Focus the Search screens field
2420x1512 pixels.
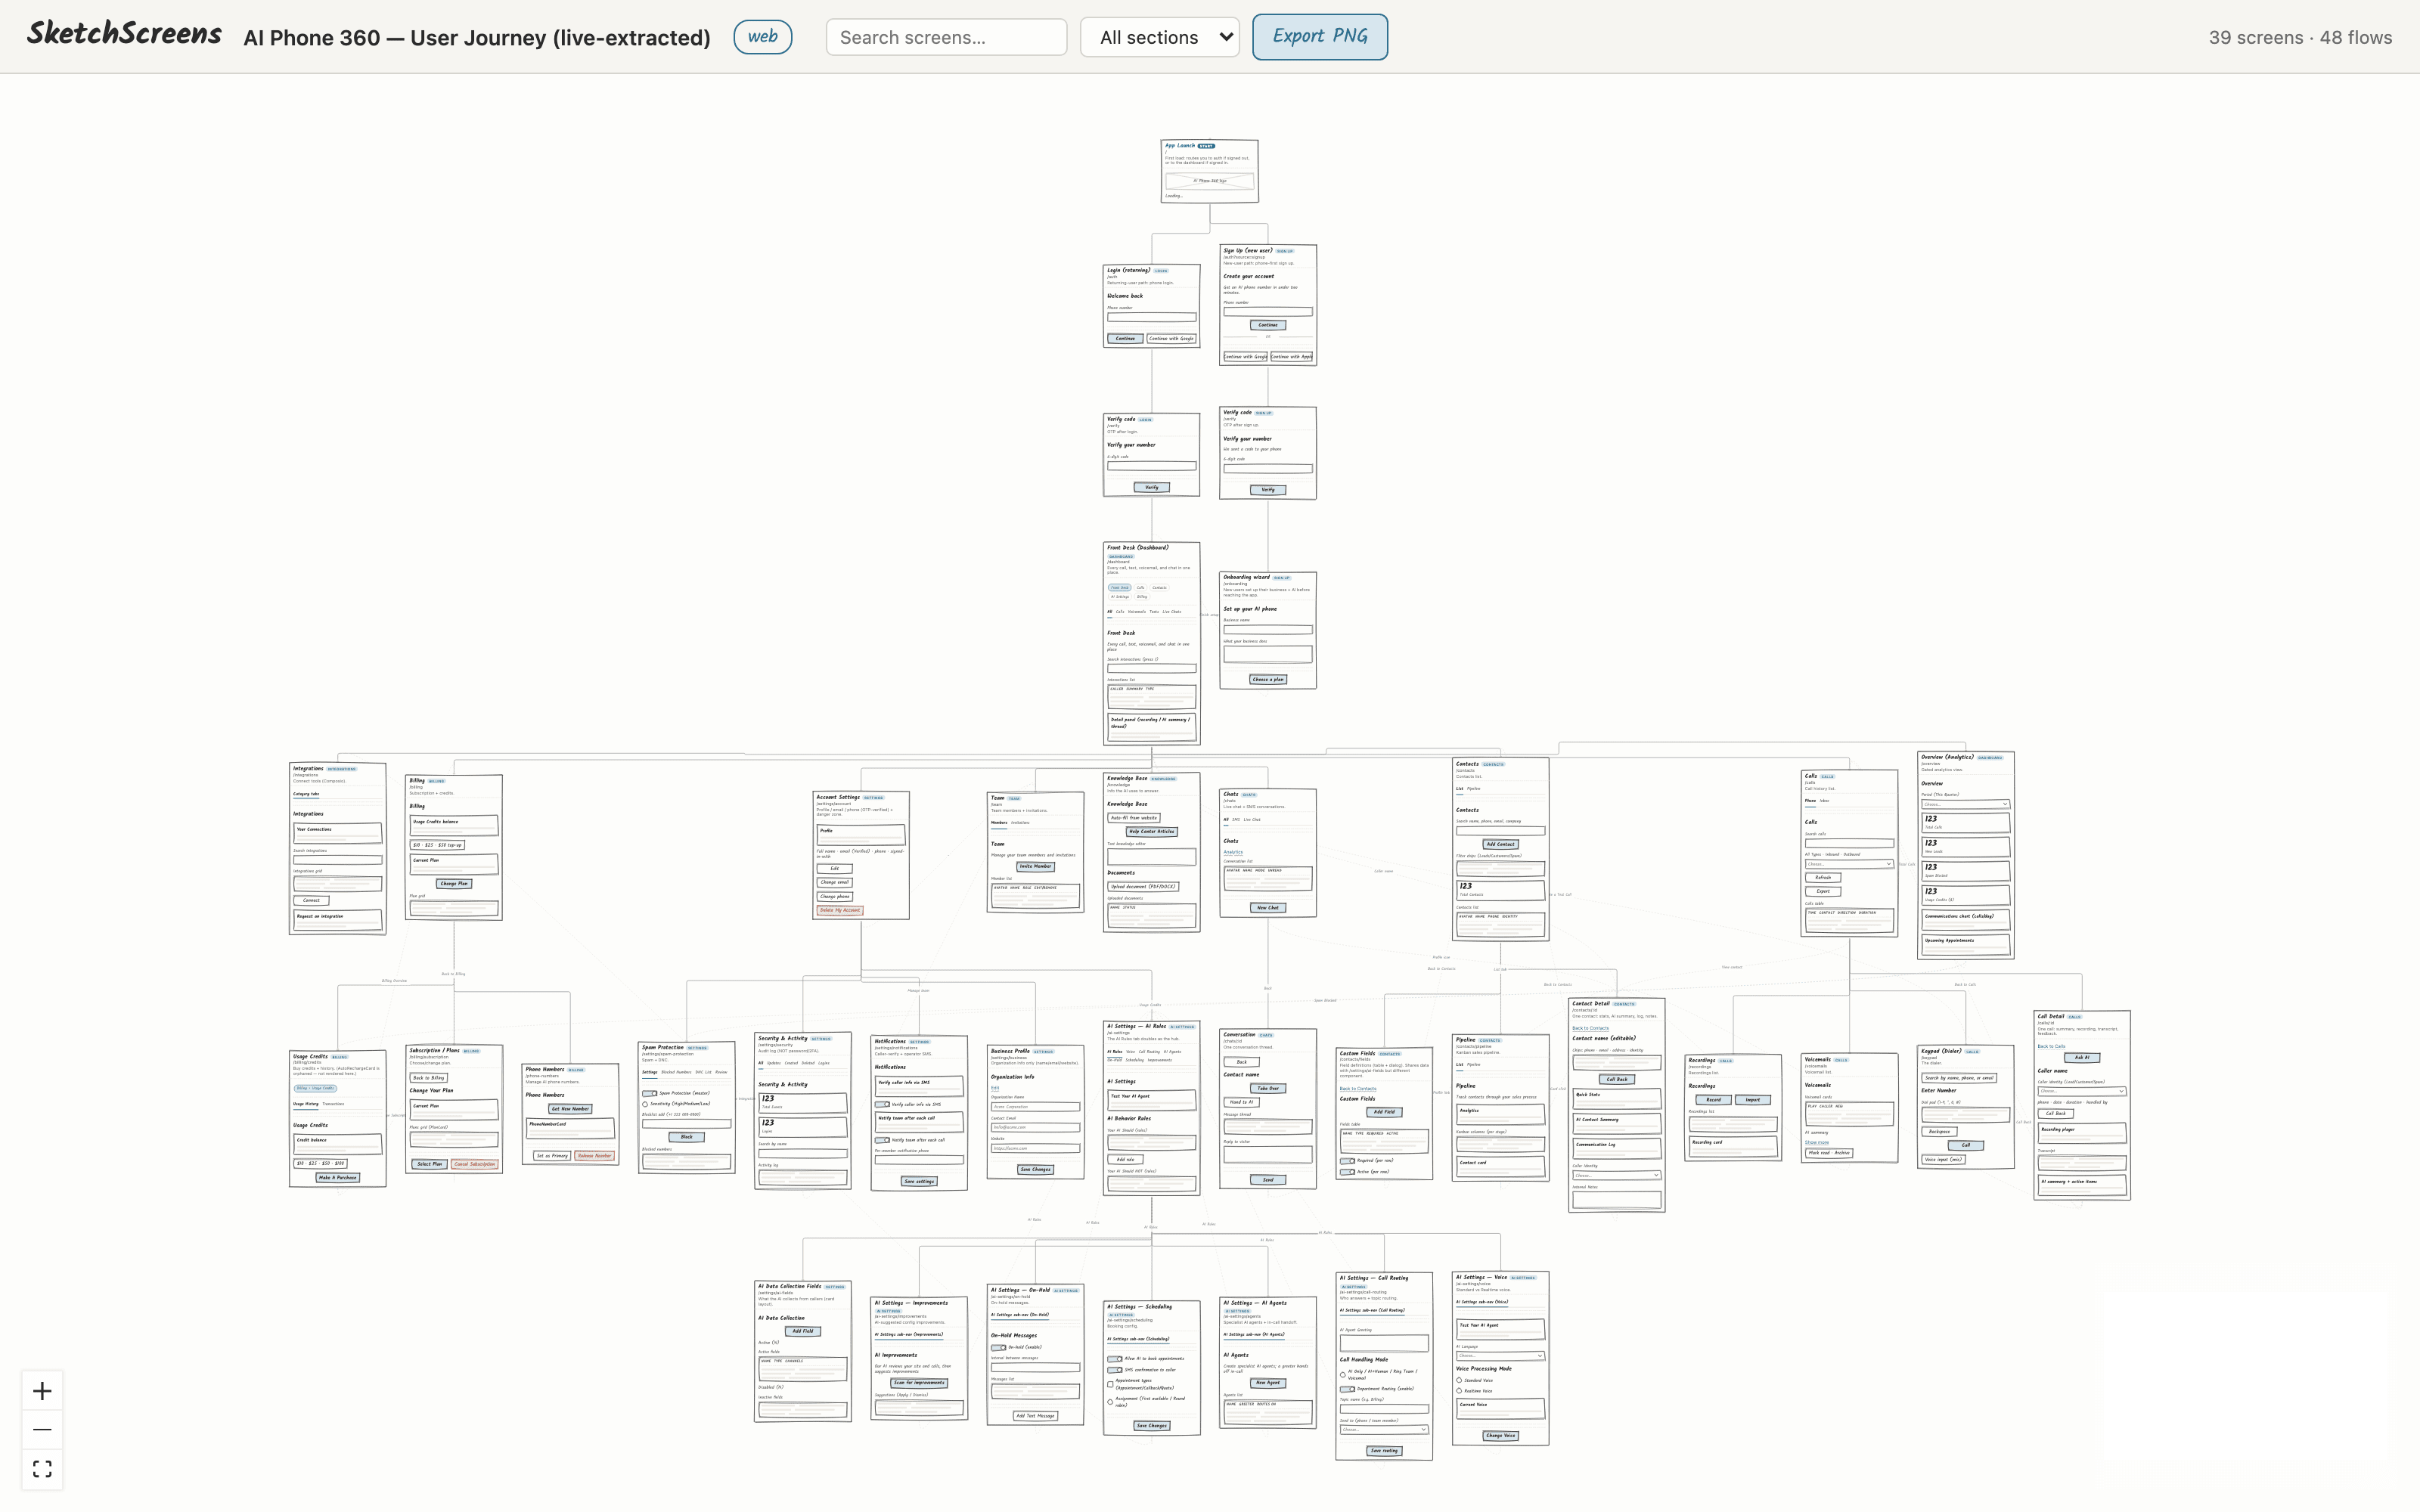click(946, 37)
